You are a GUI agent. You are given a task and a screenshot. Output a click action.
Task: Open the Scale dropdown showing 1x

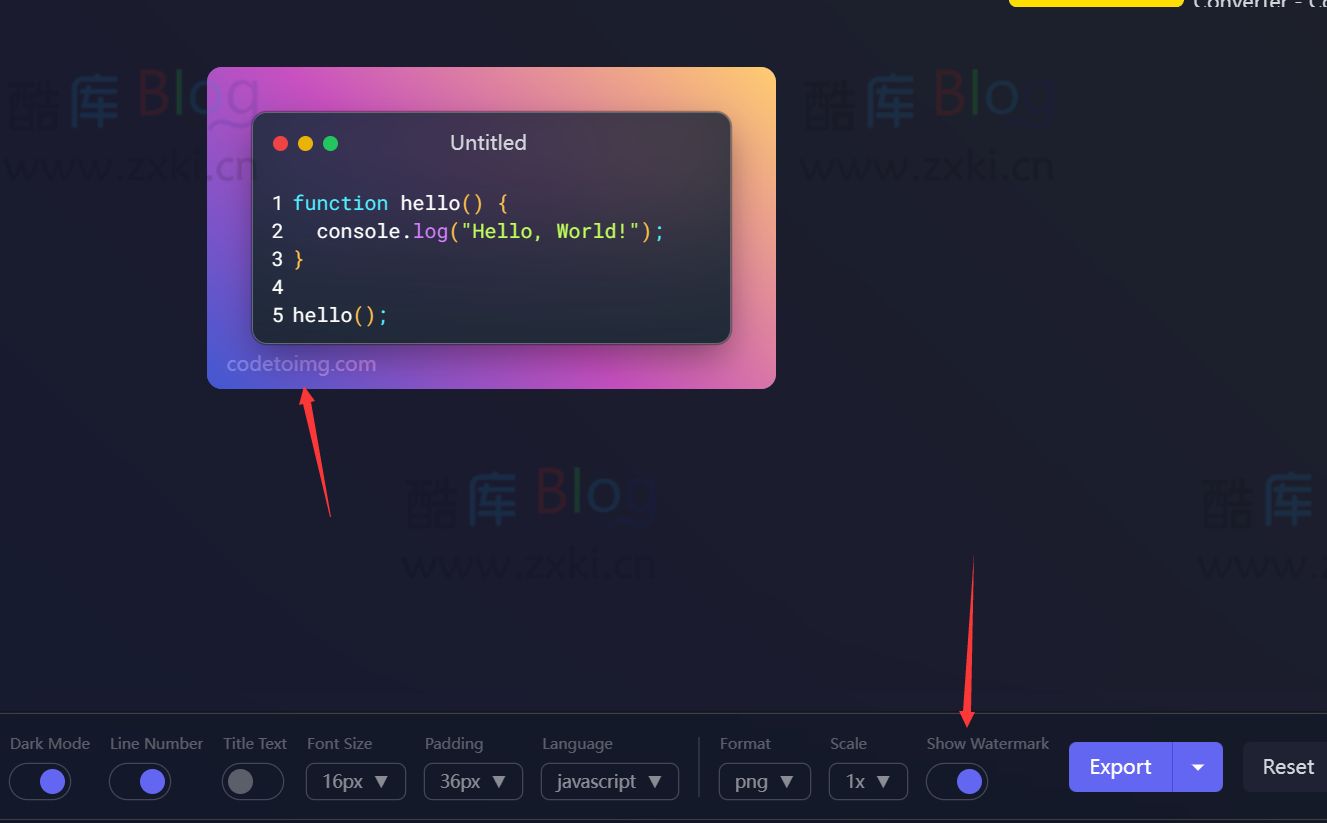tap(868, 781)
